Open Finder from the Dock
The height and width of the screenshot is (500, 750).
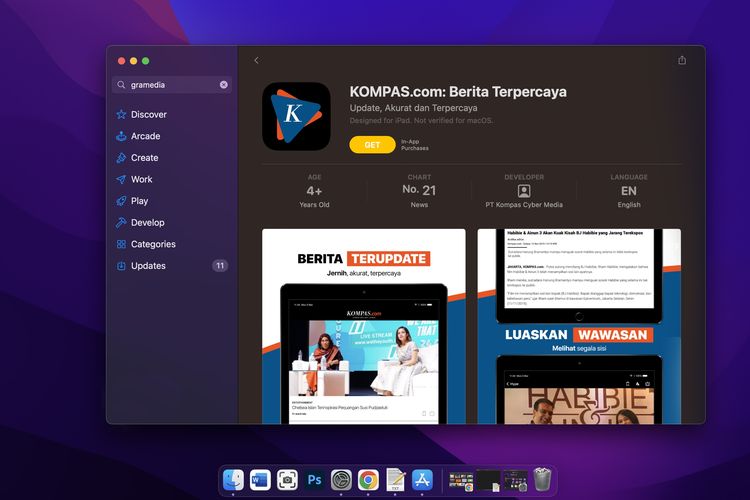pyautogui.click(x=233, y=480)
